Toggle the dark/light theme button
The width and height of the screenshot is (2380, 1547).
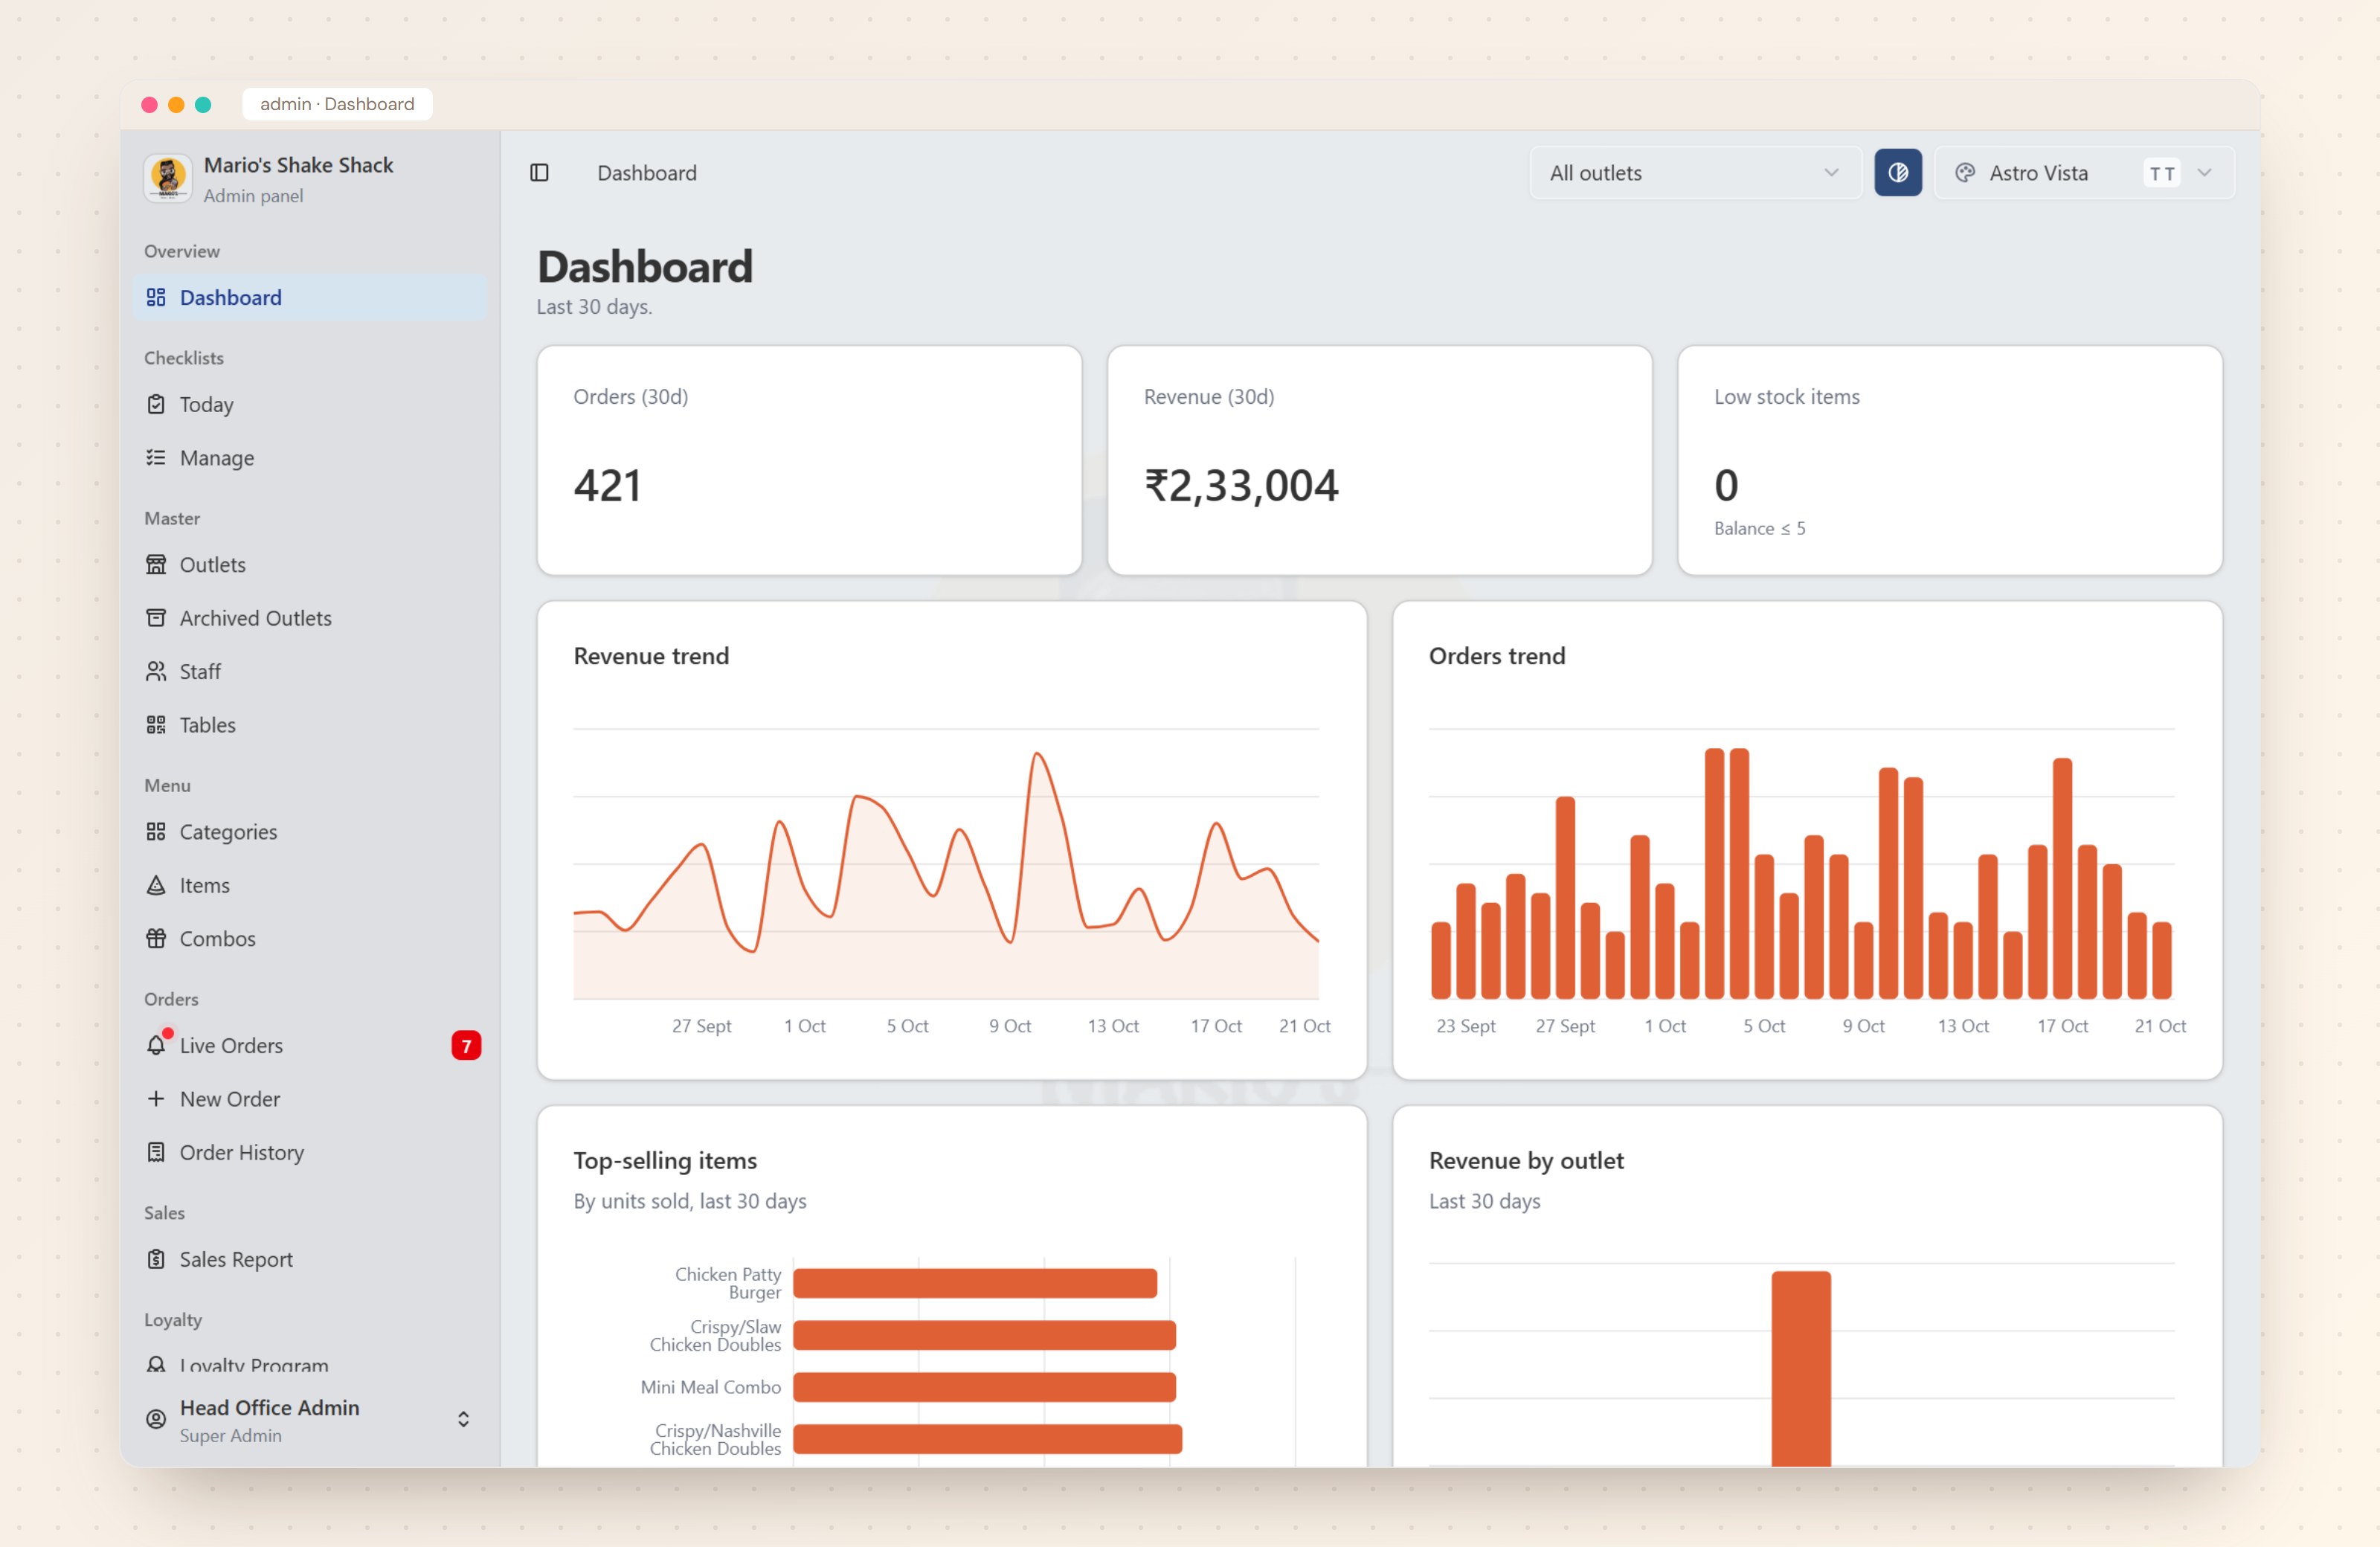[1897, 173]
